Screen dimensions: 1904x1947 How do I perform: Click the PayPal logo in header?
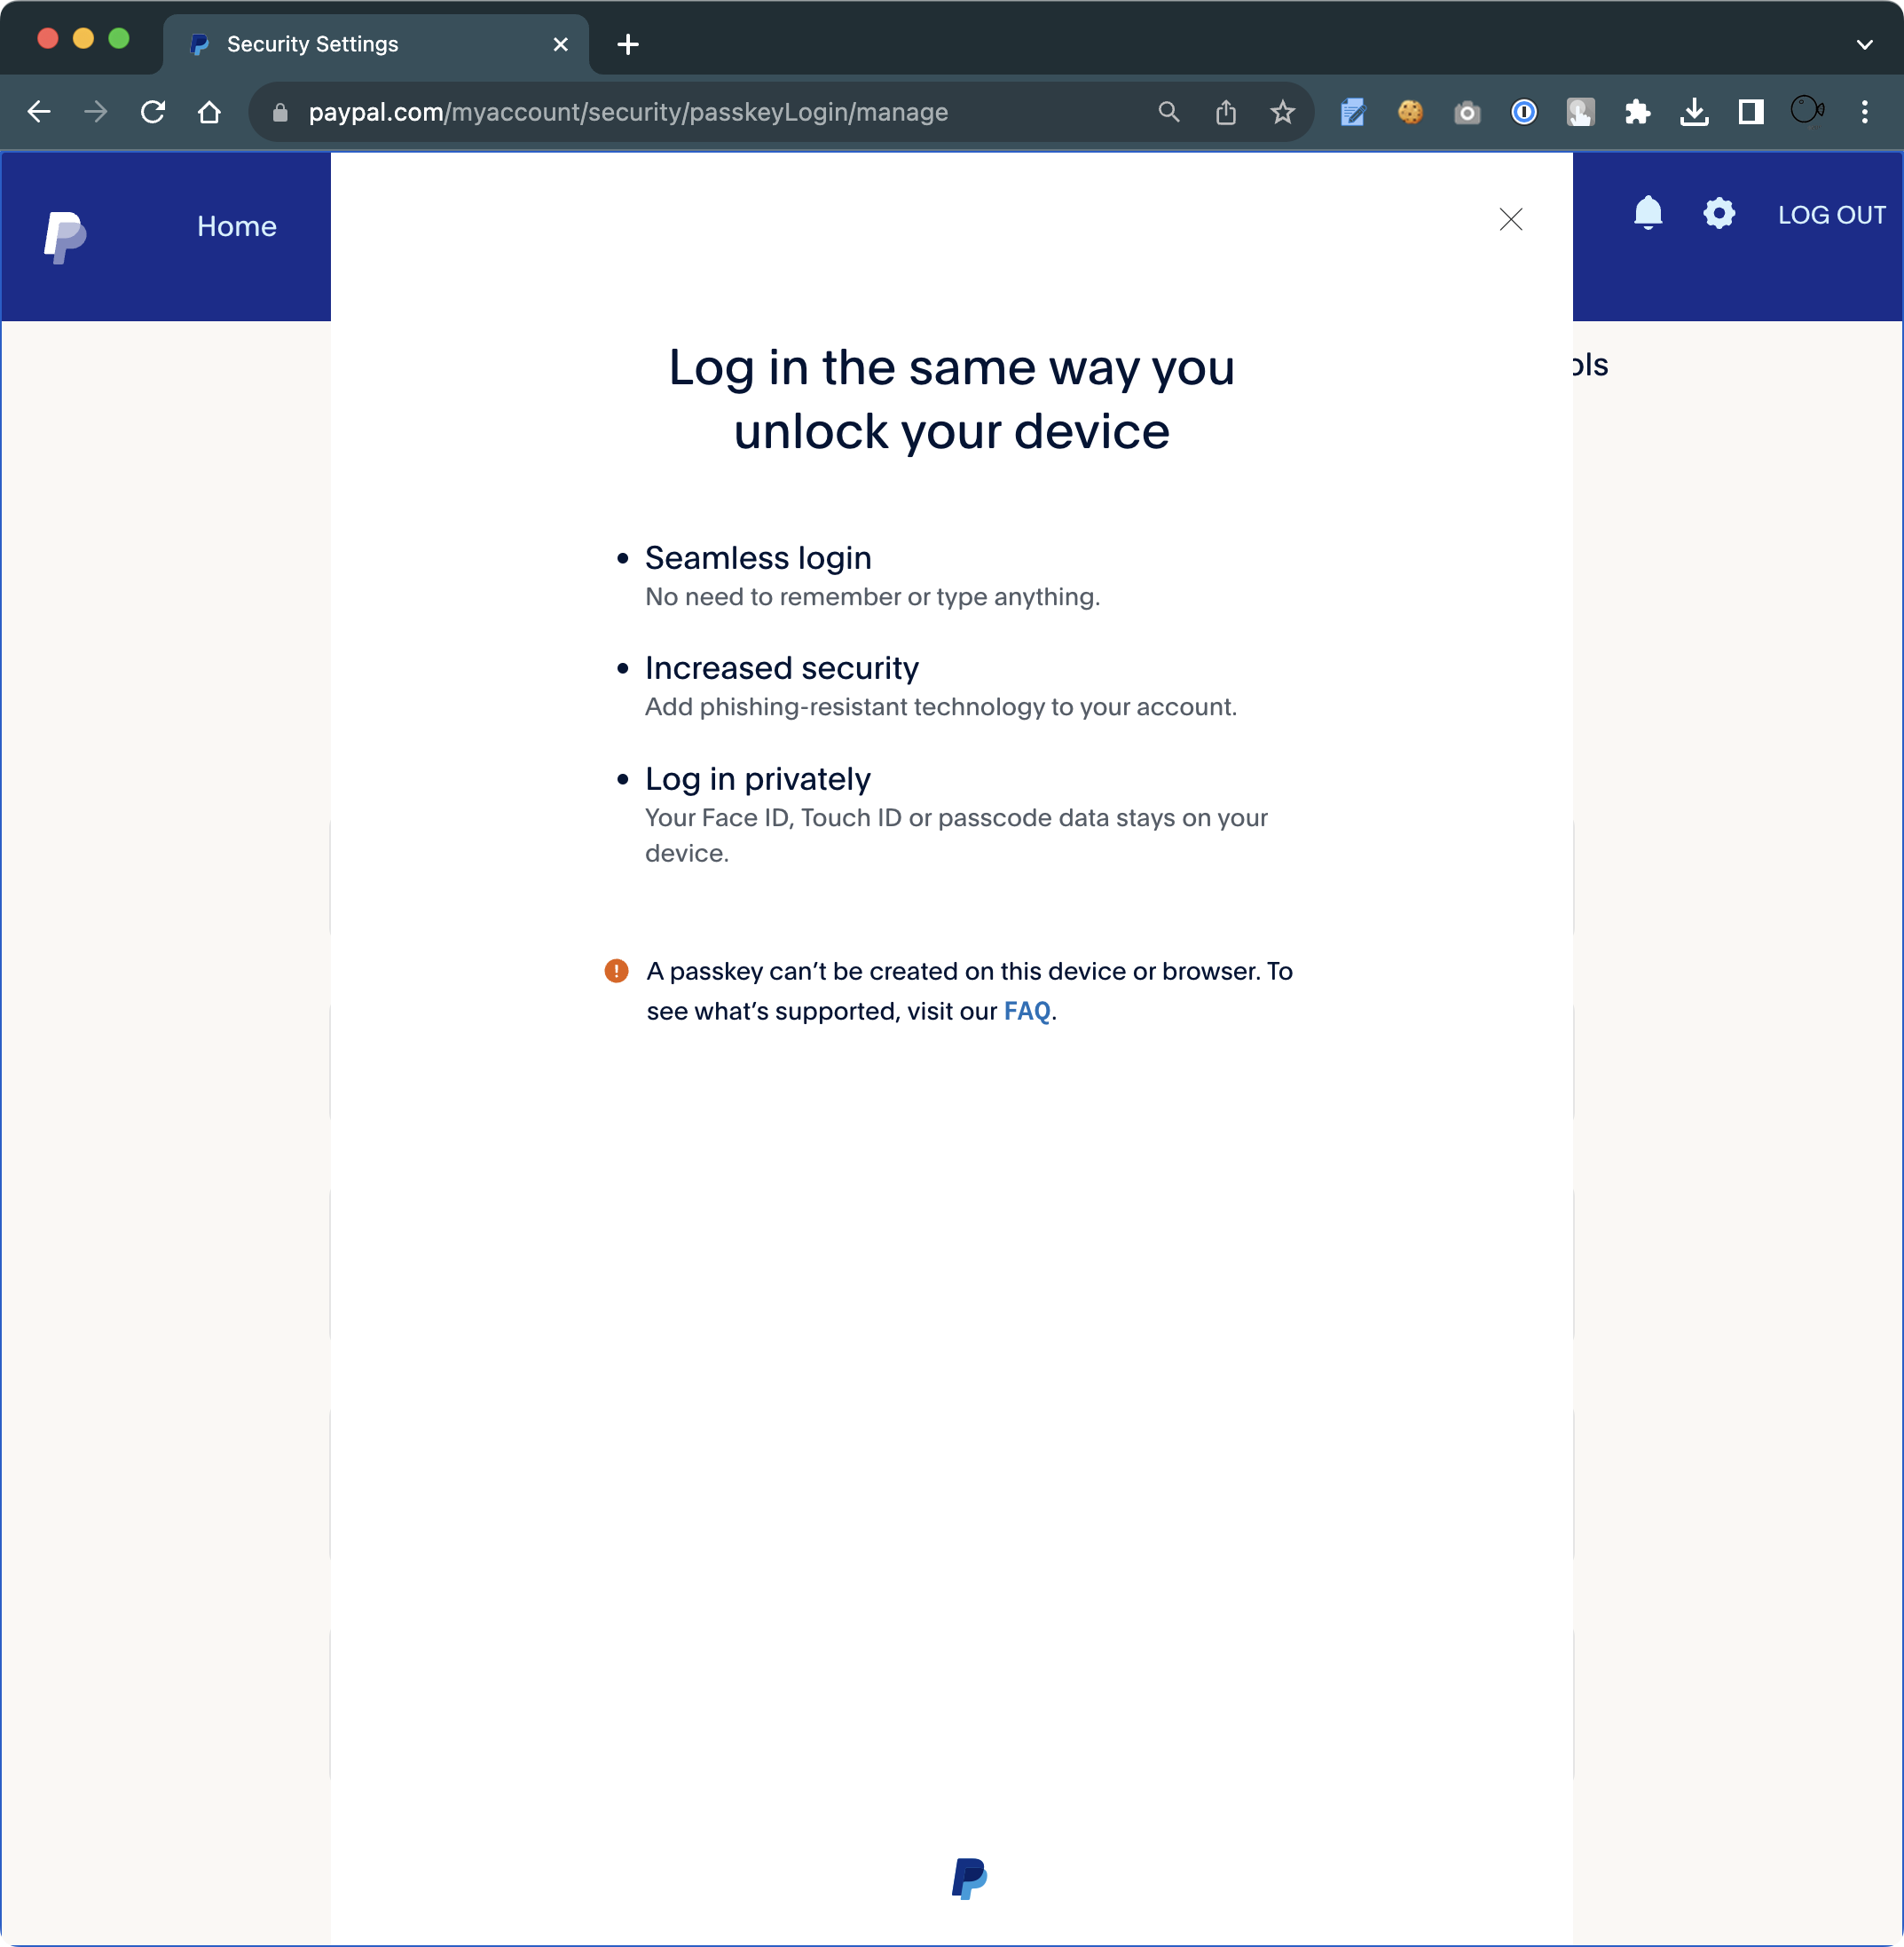click(65, 237)
